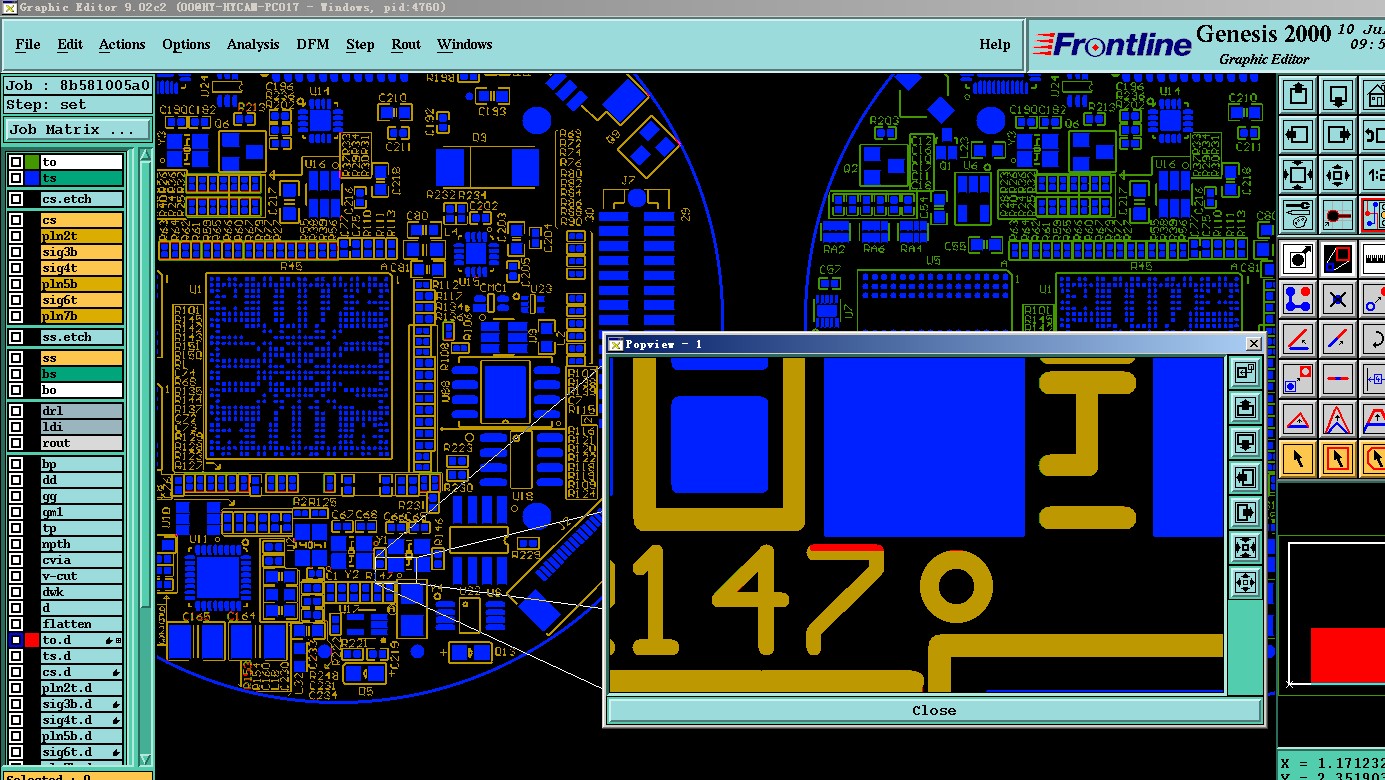Click the layer list scroll down arrow

tap(146, 760)
